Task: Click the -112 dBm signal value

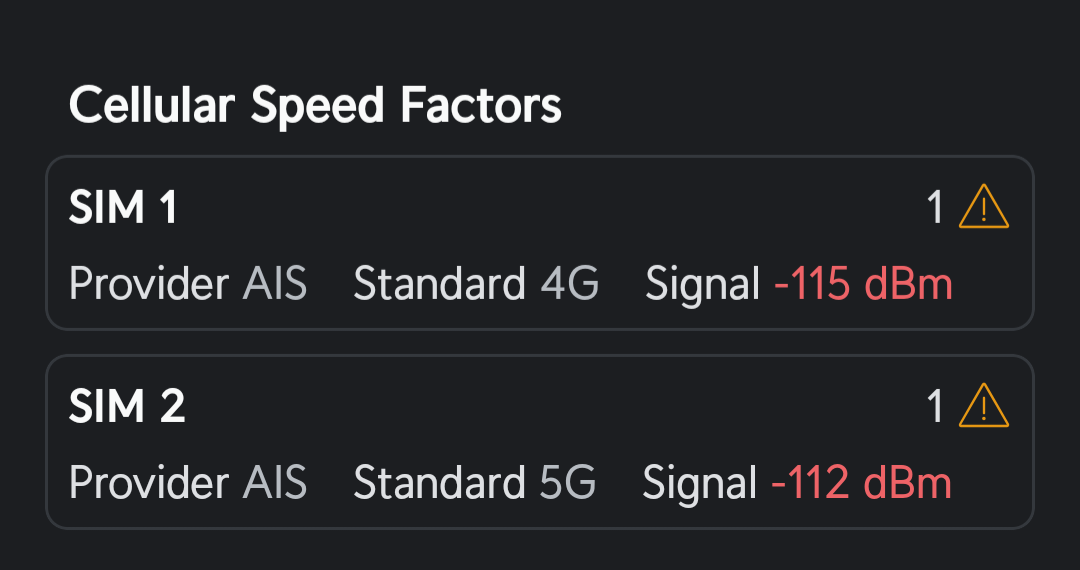Action: coord(861,484)
